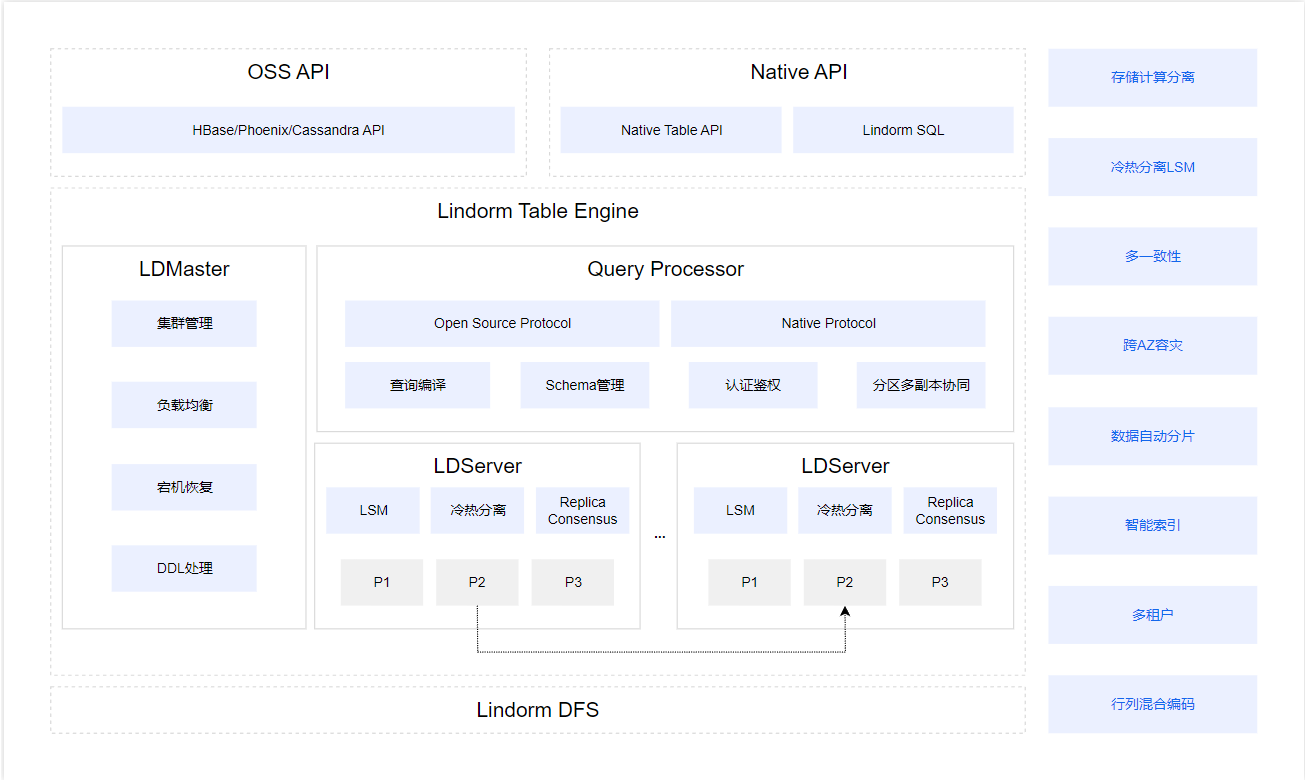Click 冷热分离 box in right LDServer
The image size is (1305, 780).
click(845, 510)
